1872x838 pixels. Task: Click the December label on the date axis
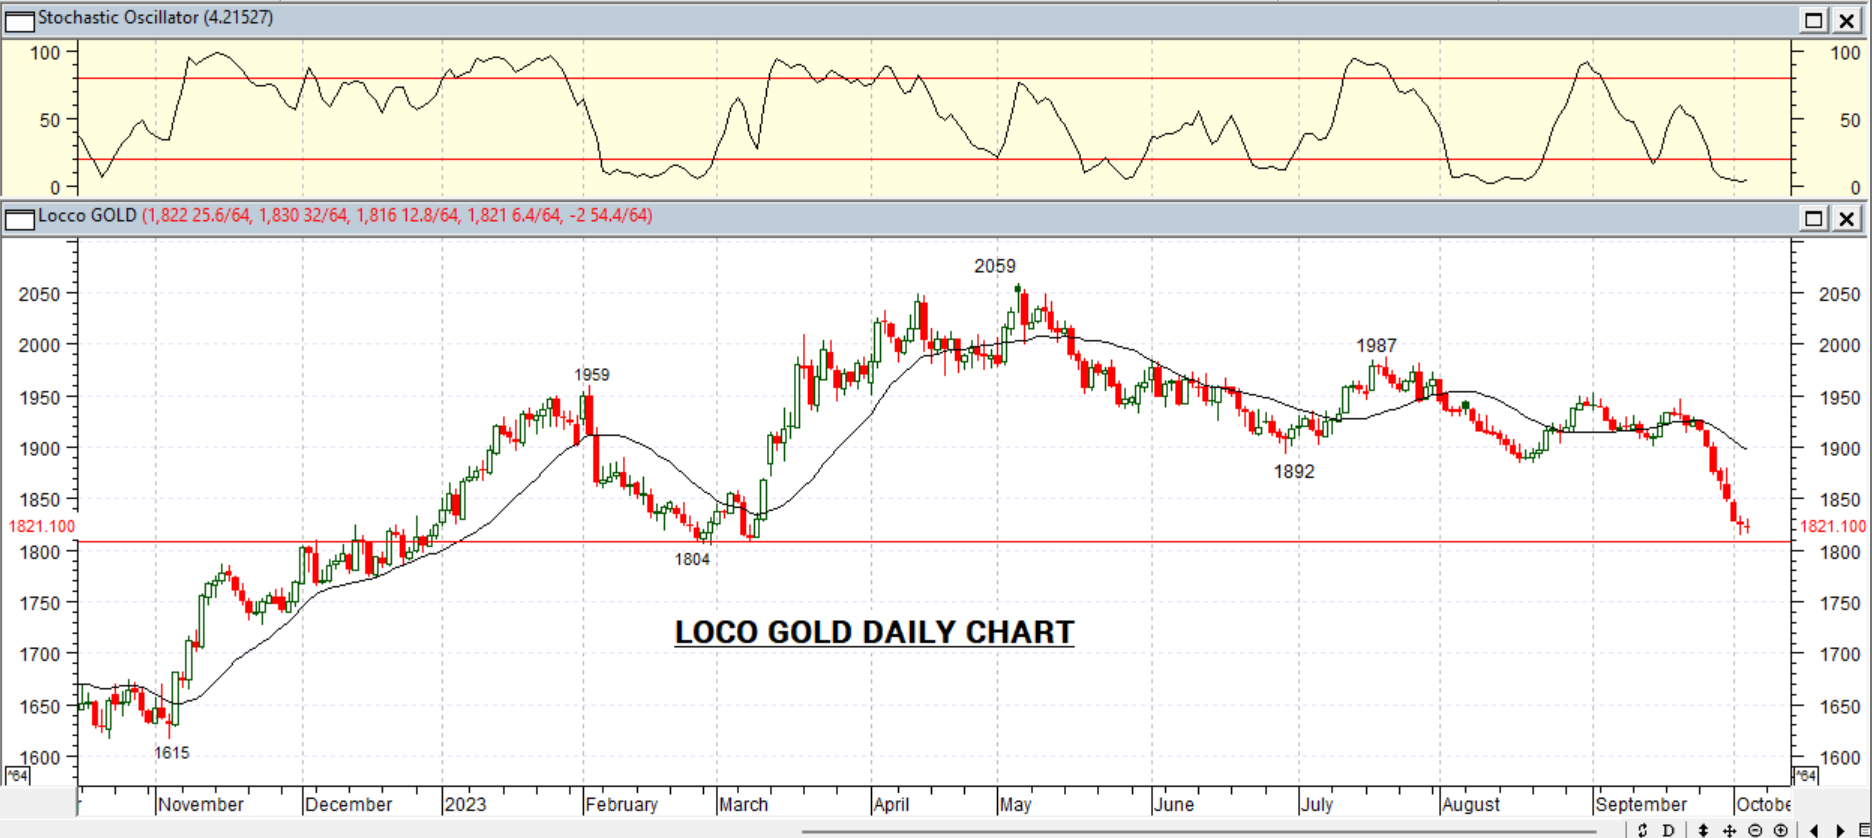(x=349, y=804)
